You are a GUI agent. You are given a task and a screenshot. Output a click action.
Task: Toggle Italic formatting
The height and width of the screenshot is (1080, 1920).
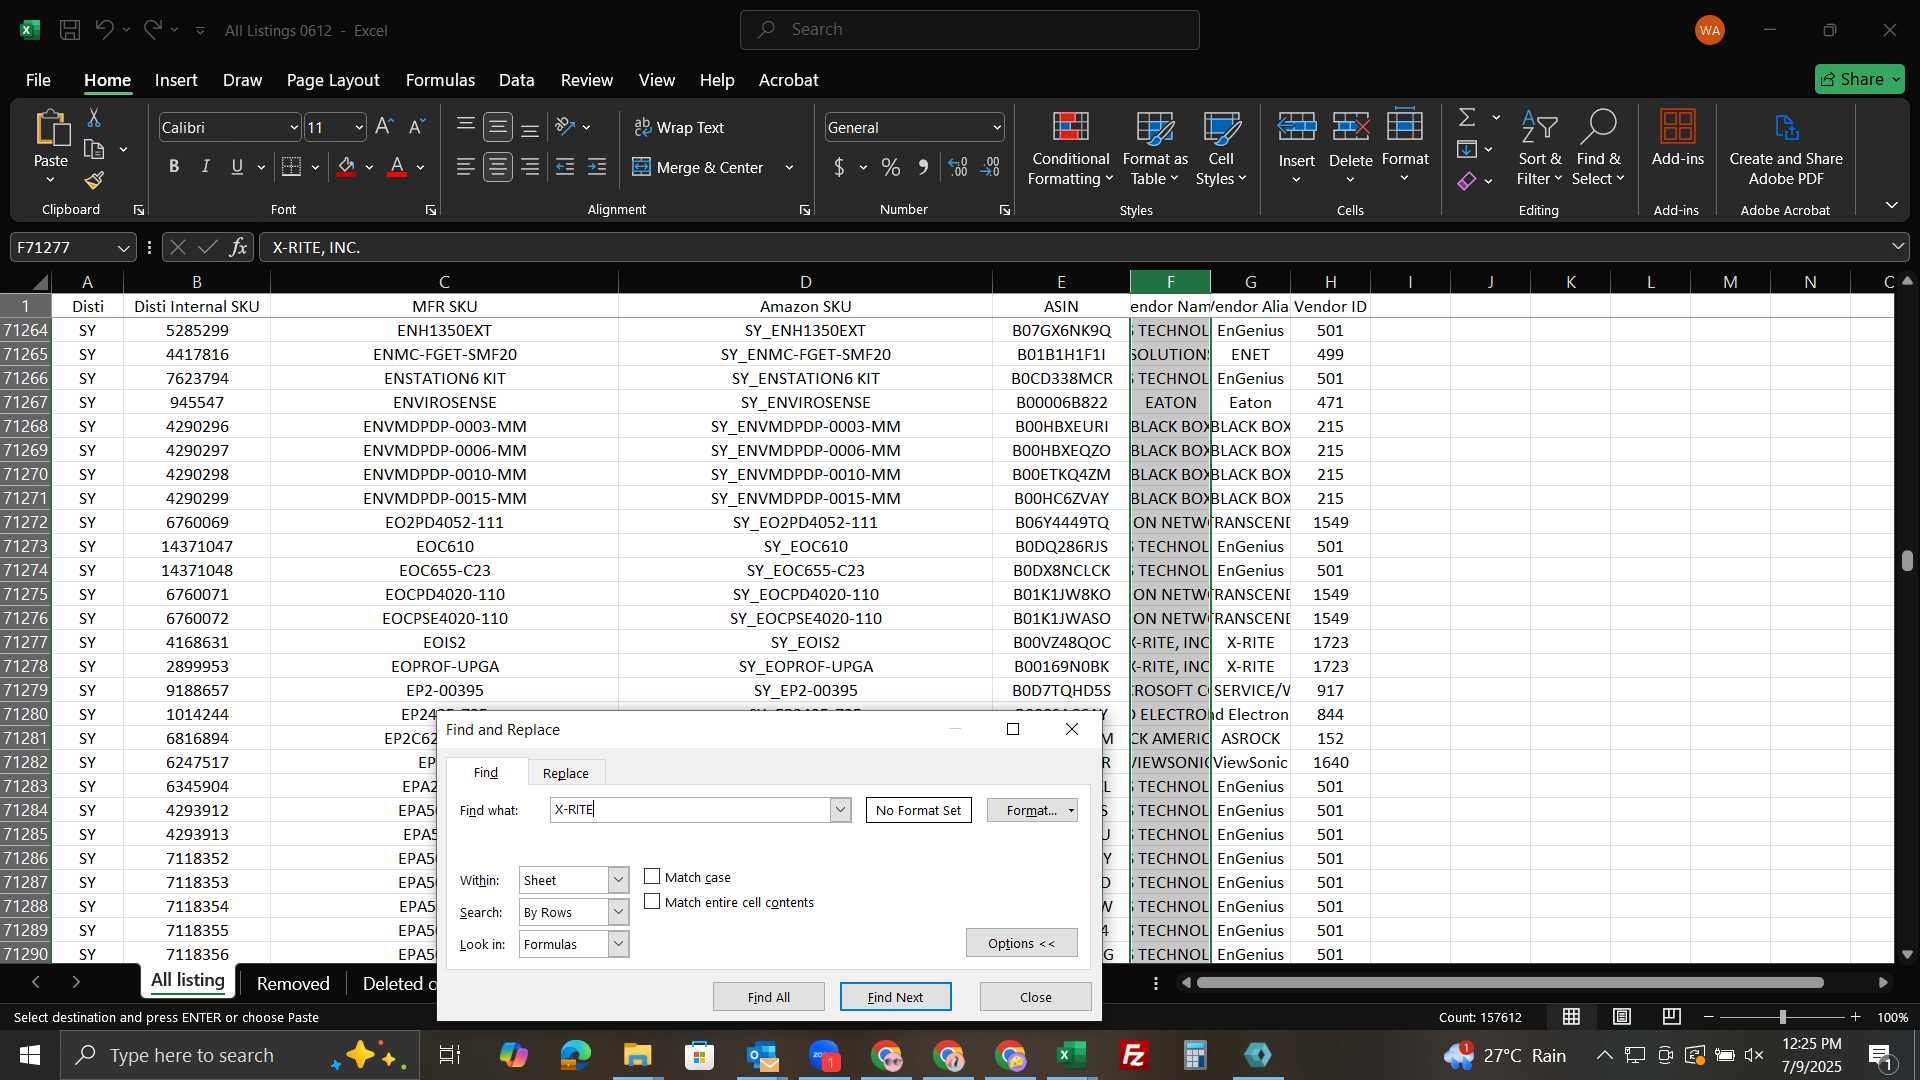coord(205,167)
